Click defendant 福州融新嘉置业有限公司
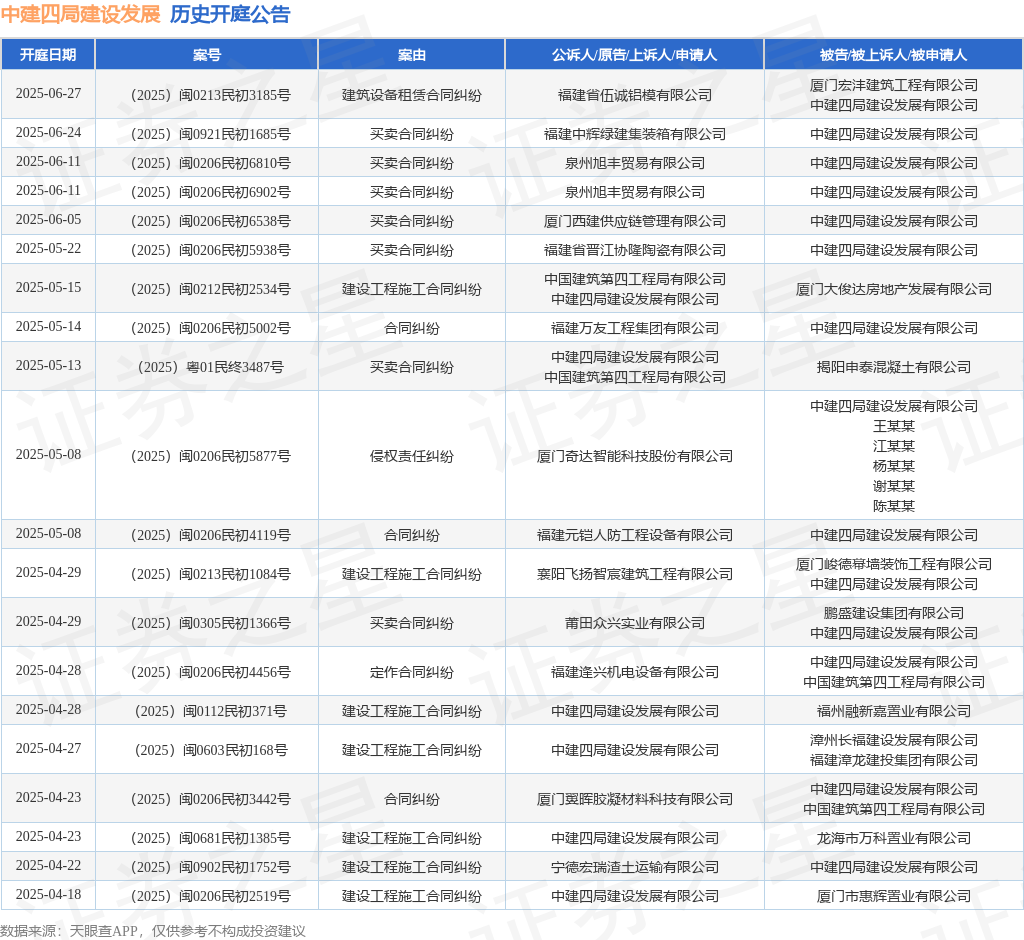1024x940 pixels. pyautogui.click(x=893, y=711)
